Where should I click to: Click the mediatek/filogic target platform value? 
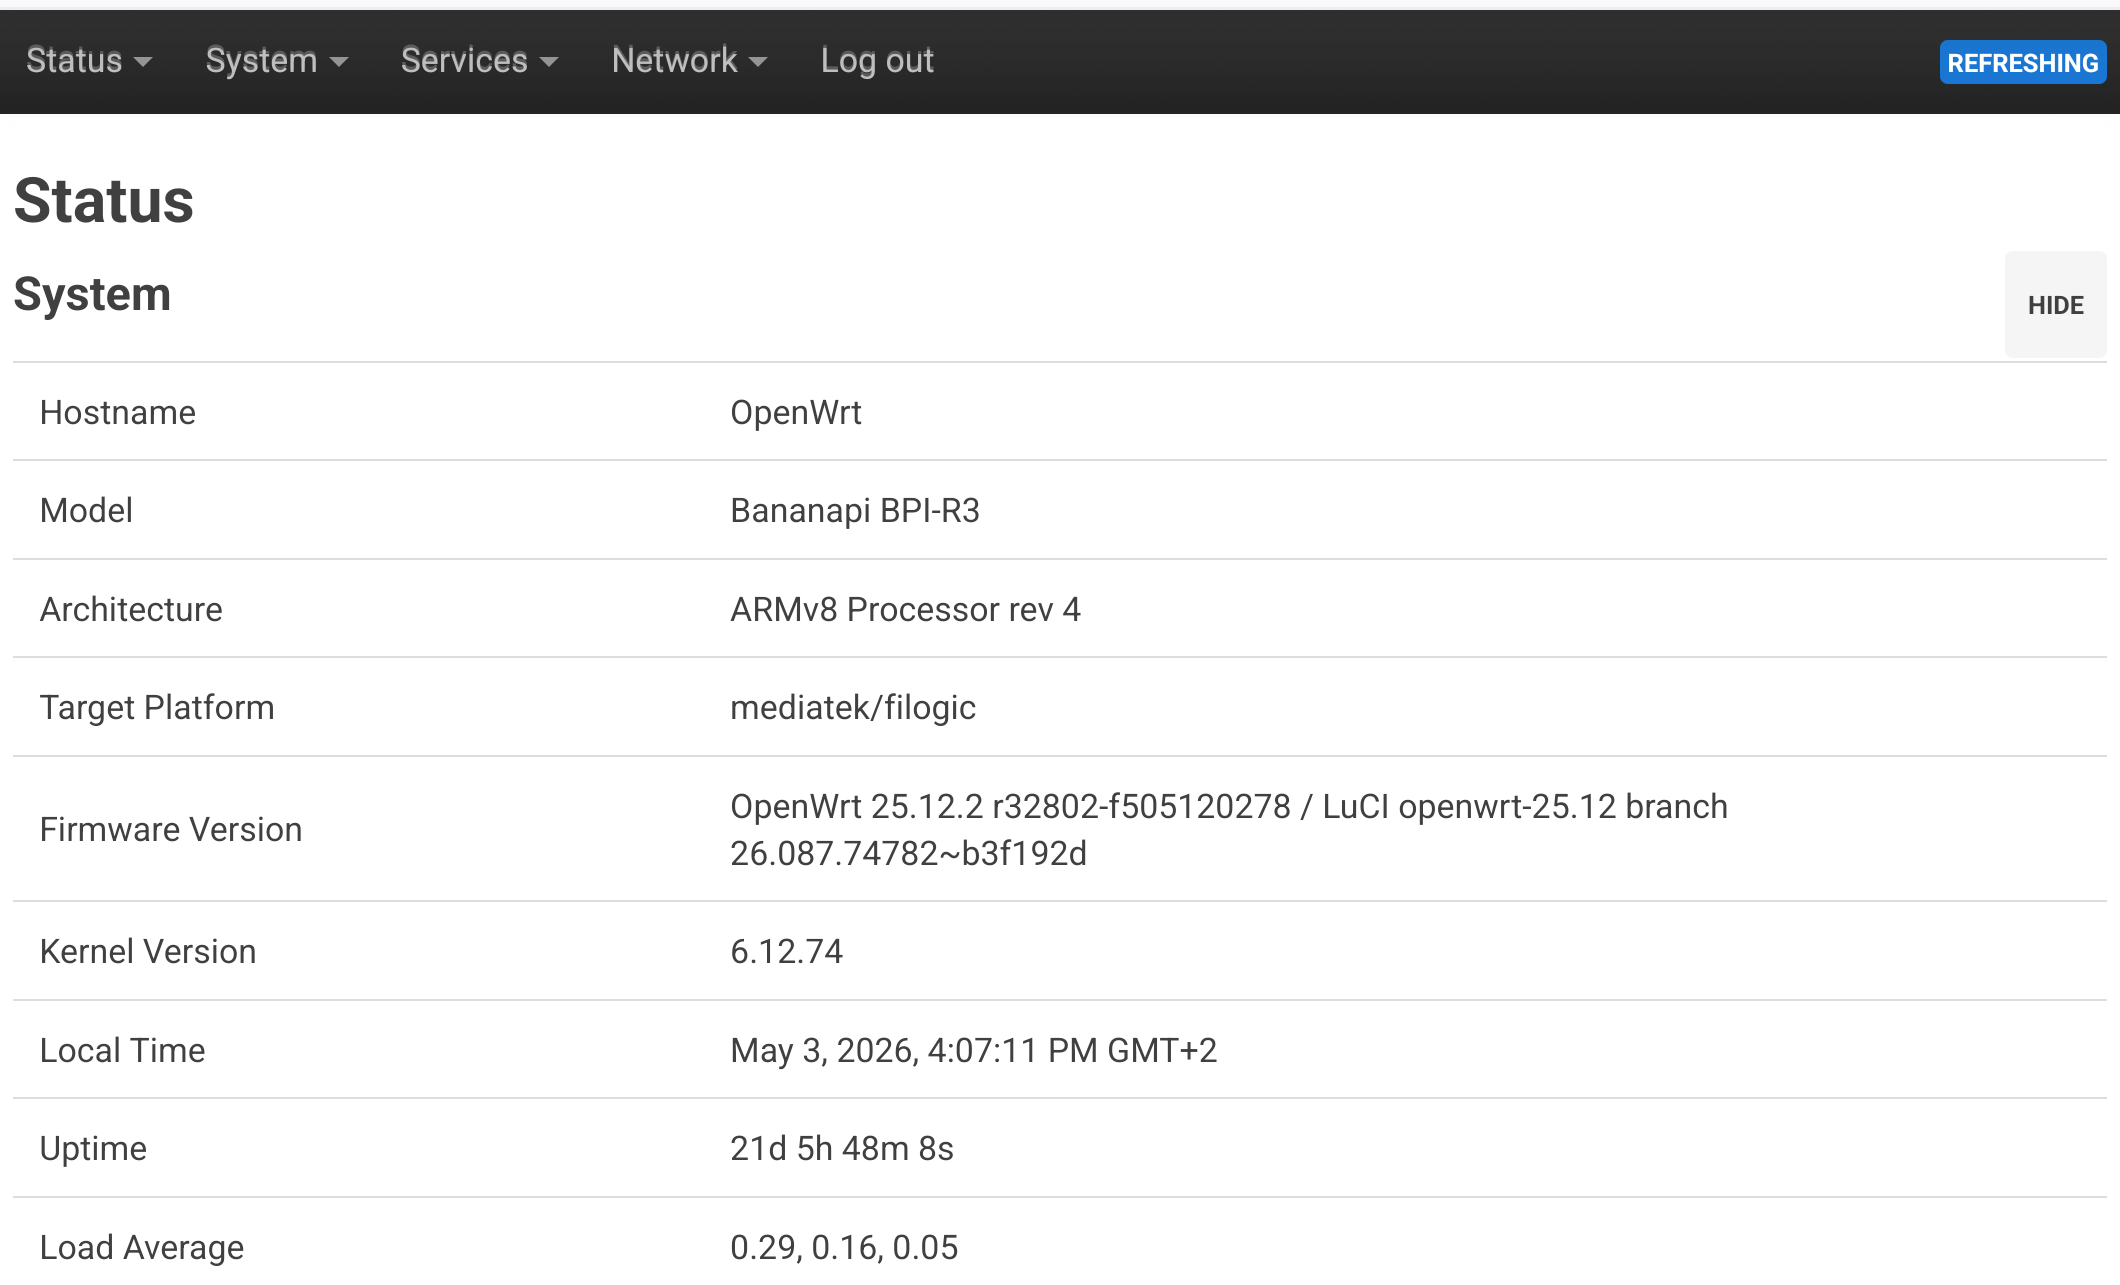click(853, 708)
